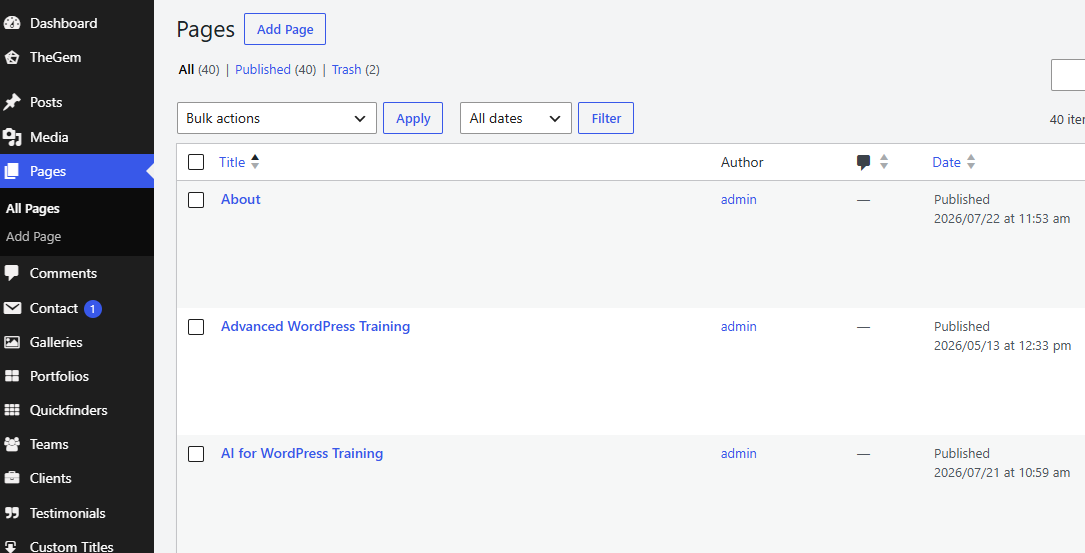Click date 2026/07/21 at 10:59 am
The height and width of the screenshot is (553, 1085).
[1002, 473]
